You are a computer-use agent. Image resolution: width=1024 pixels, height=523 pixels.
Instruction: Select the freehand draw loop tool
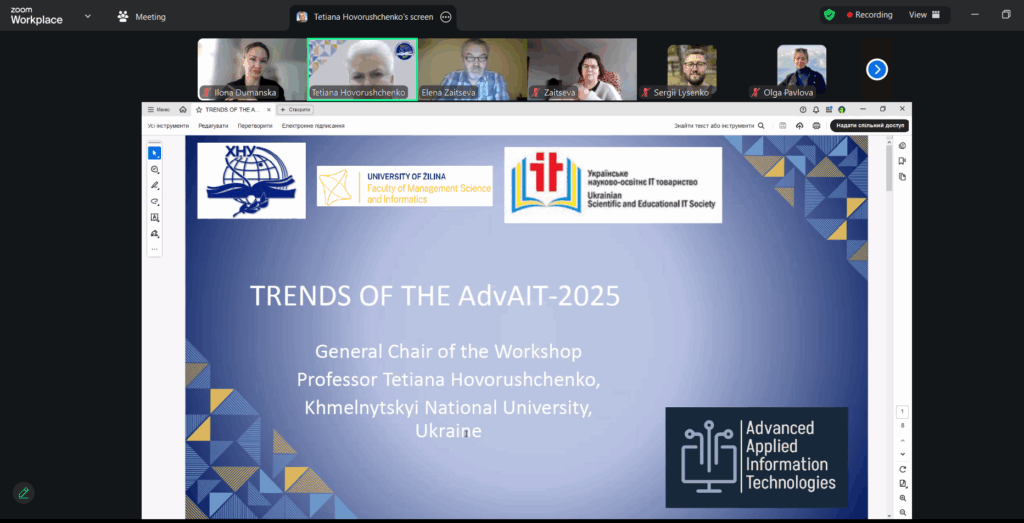(154, 201)
